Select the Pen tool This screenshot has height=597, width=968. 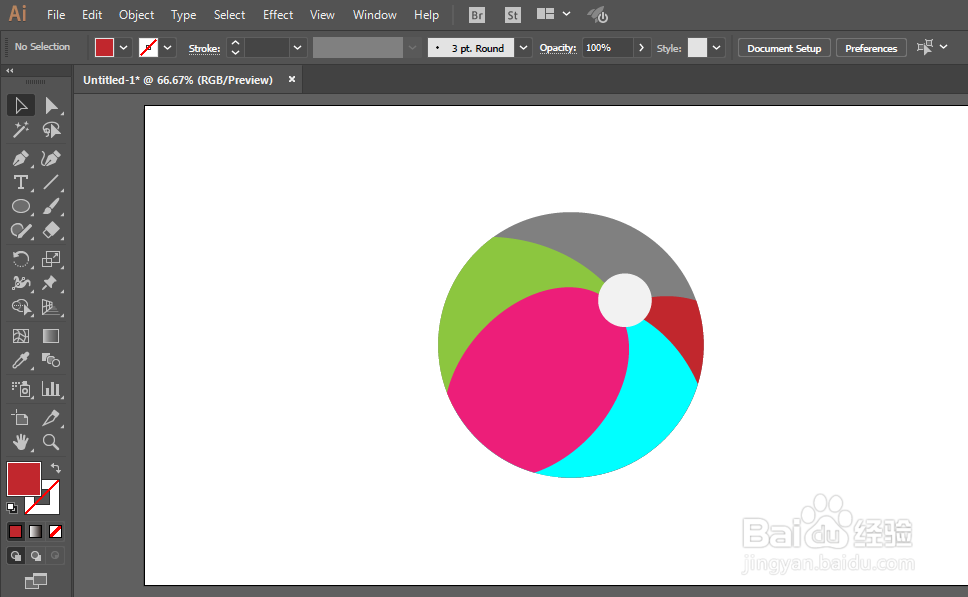(x=20, y=159)
